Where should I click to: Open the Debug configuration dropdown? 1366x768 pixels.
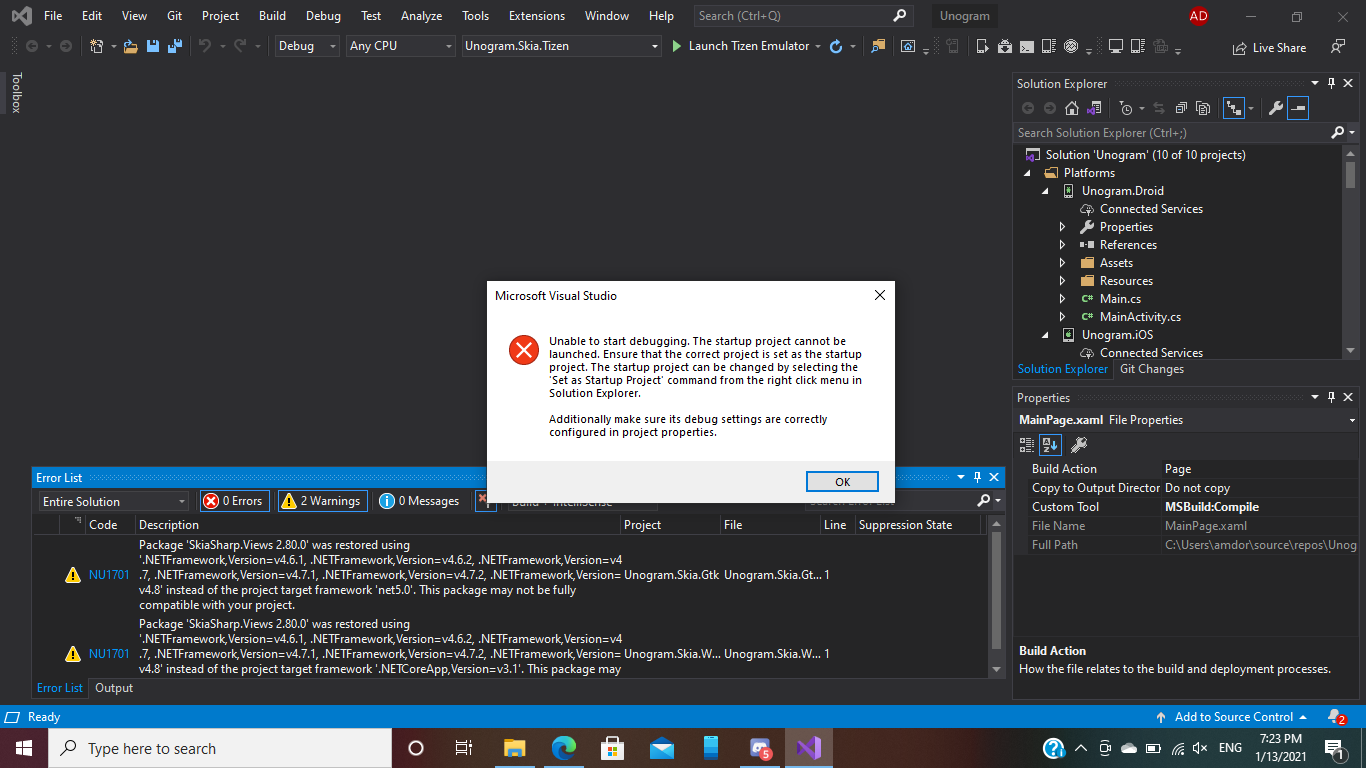307,46
